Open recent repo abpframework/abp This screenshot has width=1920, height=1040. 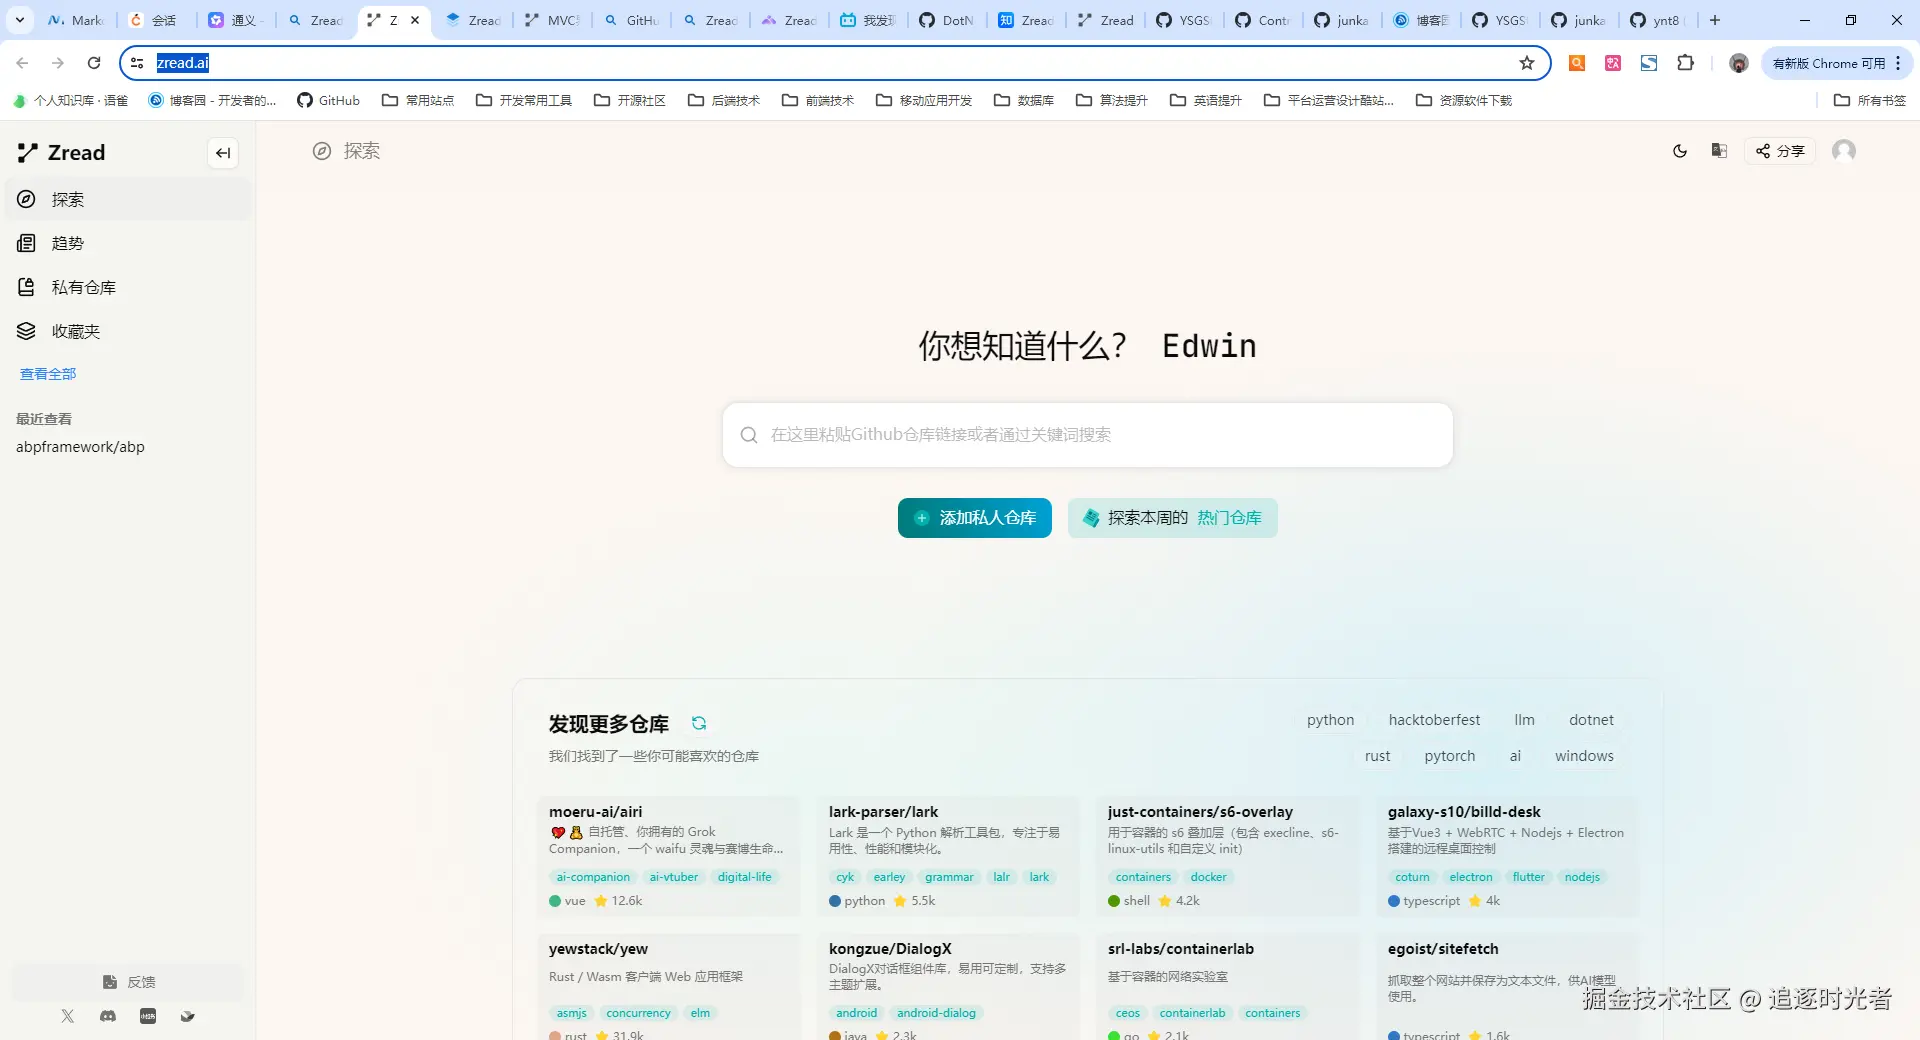(80, 447)
